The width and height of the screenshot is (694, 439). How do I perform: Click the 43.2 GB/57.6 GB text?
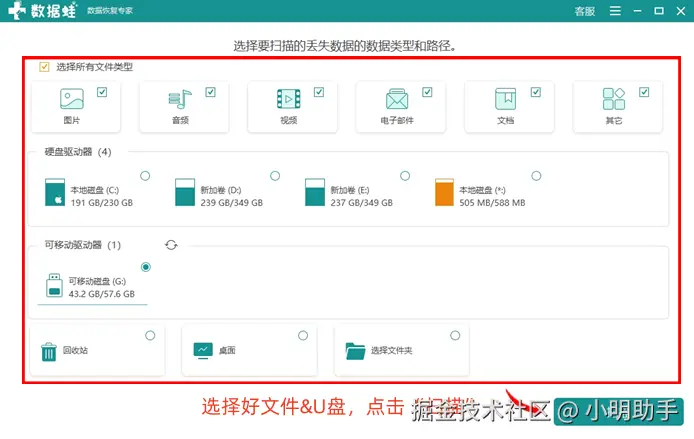pyautogui.click(x=102, y=294)
